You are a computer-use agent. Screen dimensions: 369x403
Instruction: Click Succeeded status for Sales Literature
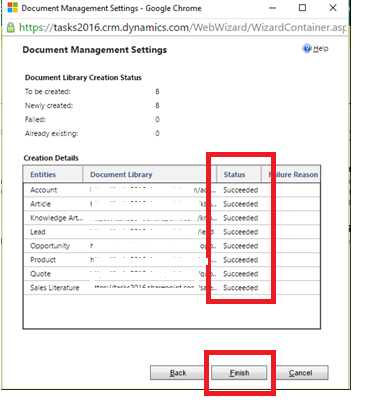tap(241, 288)
